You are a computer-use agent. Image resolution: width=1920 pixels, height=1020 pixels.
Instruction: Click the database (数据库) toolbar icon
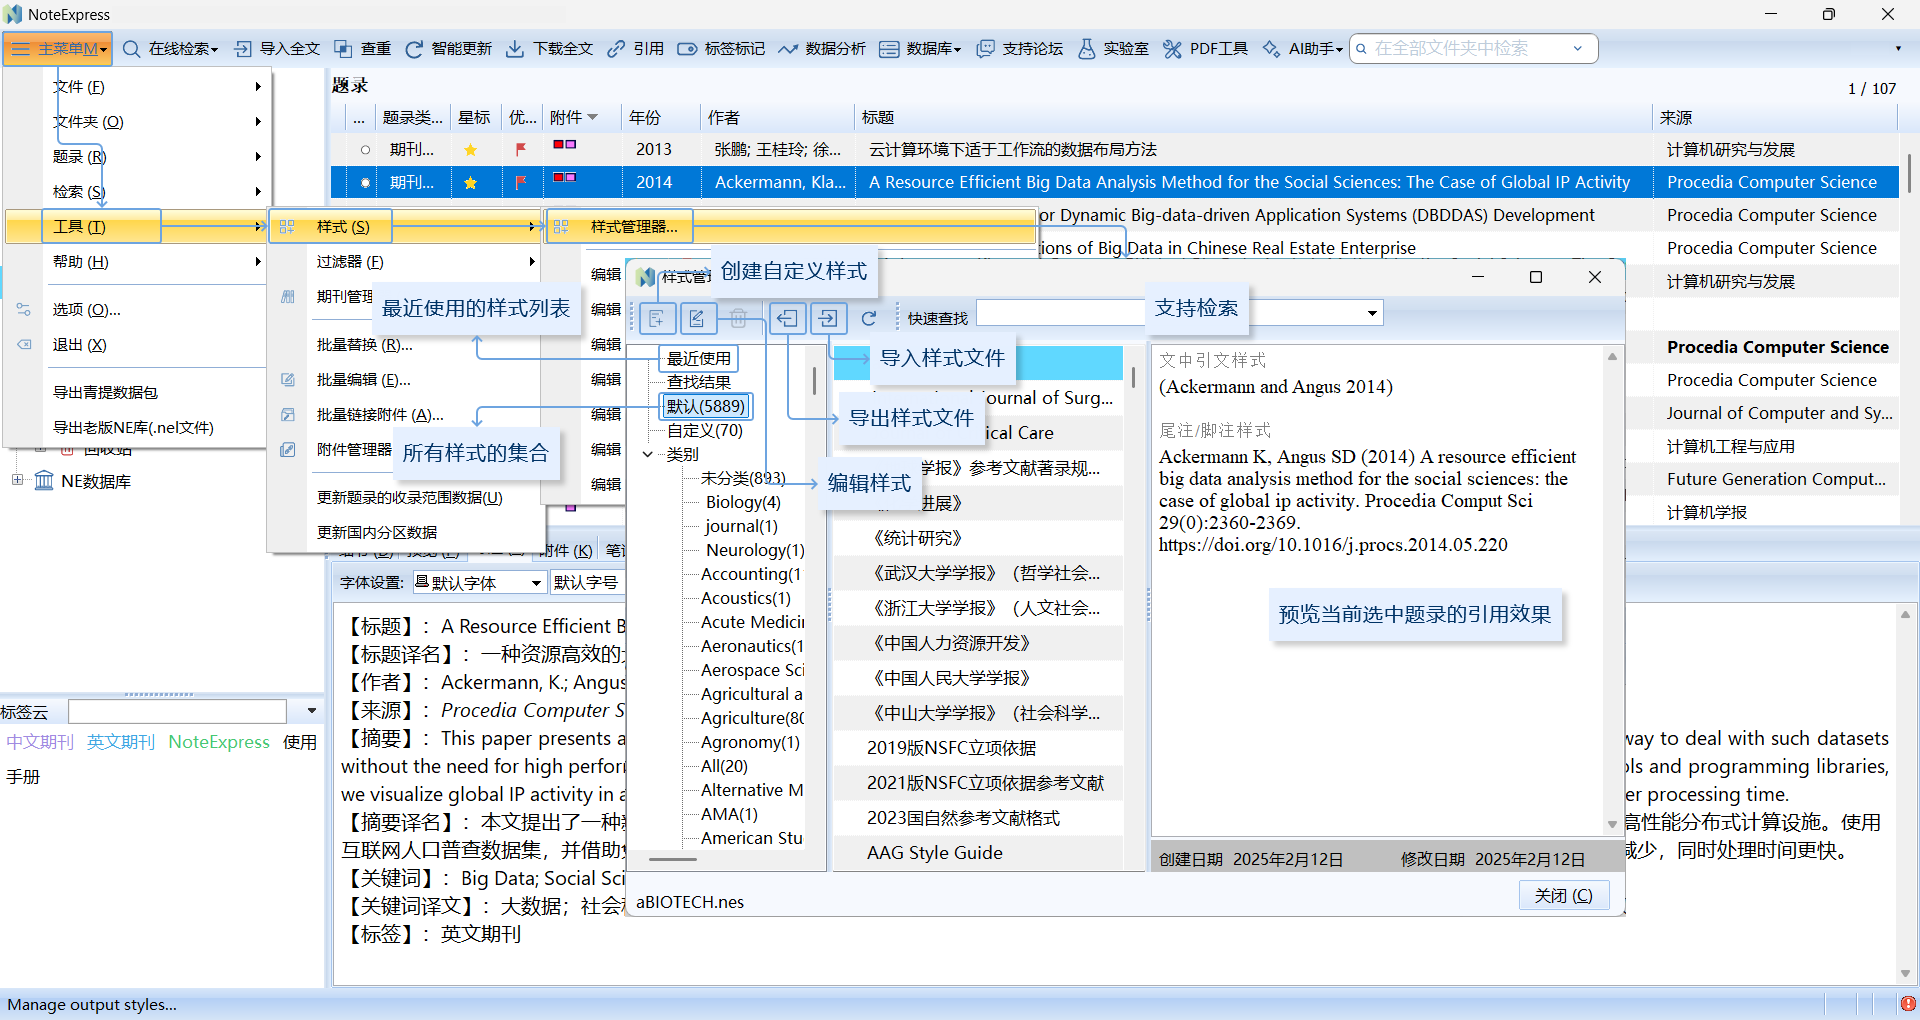[x=889, y=49]
